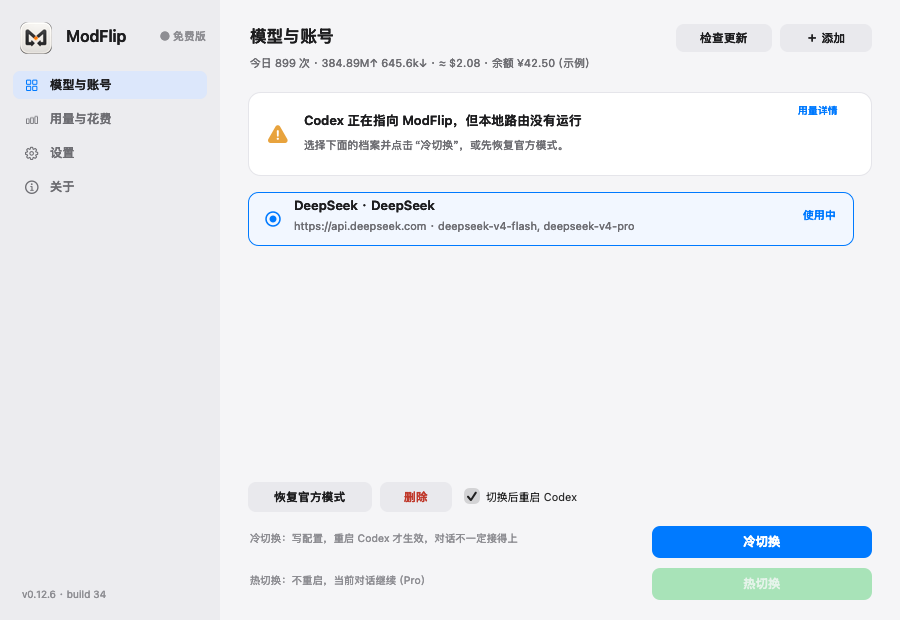Click the ModFlip app logo icon
This screenshot has height=620, width=900.
36,38
